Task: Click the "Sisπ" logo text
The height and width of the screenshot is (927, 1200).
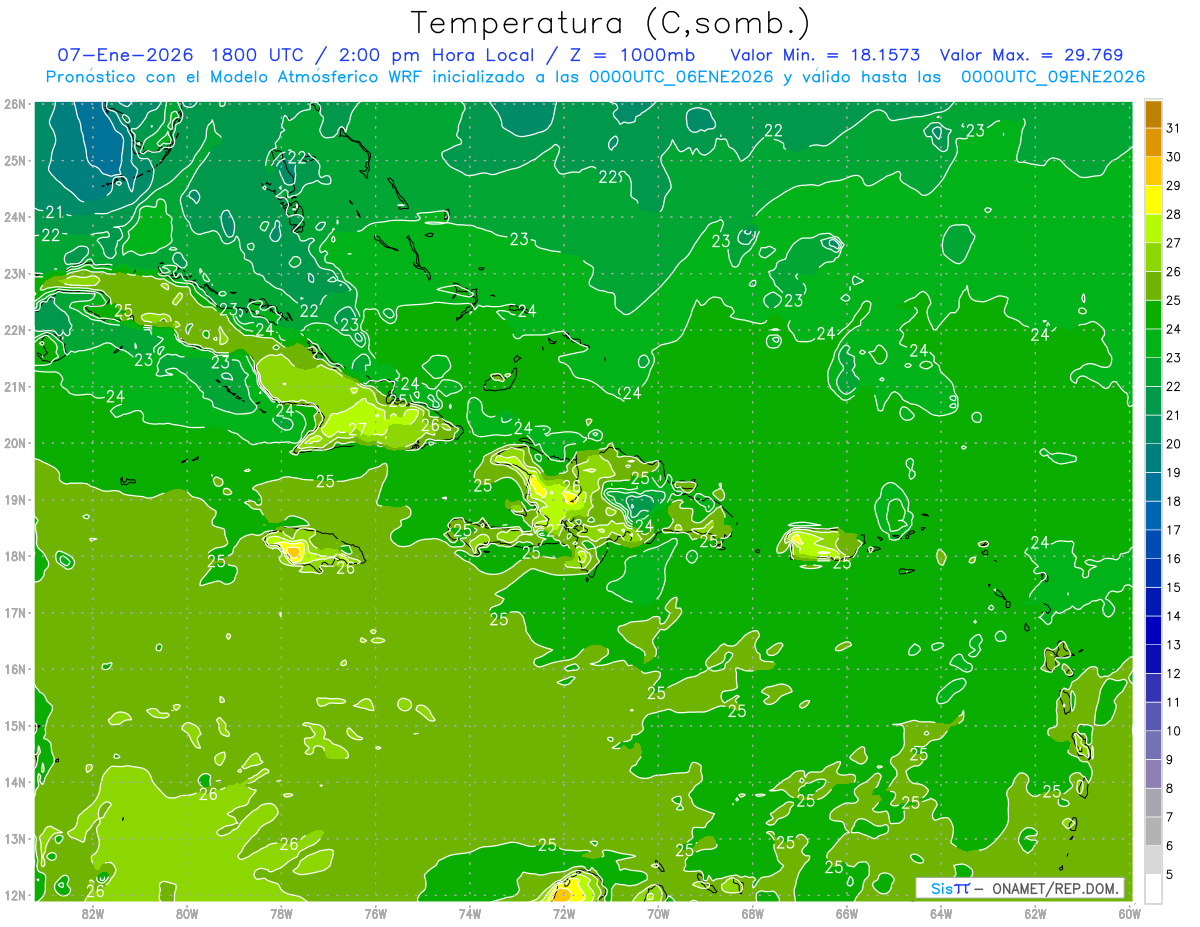Action: tap(949, 888)
